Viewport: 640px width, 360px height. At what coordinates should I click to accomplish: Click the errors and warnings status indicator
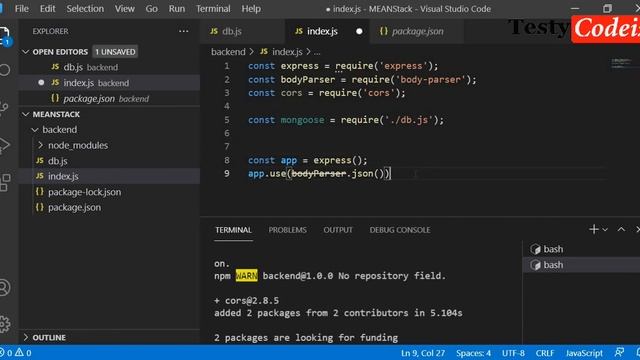click(16, 353)
